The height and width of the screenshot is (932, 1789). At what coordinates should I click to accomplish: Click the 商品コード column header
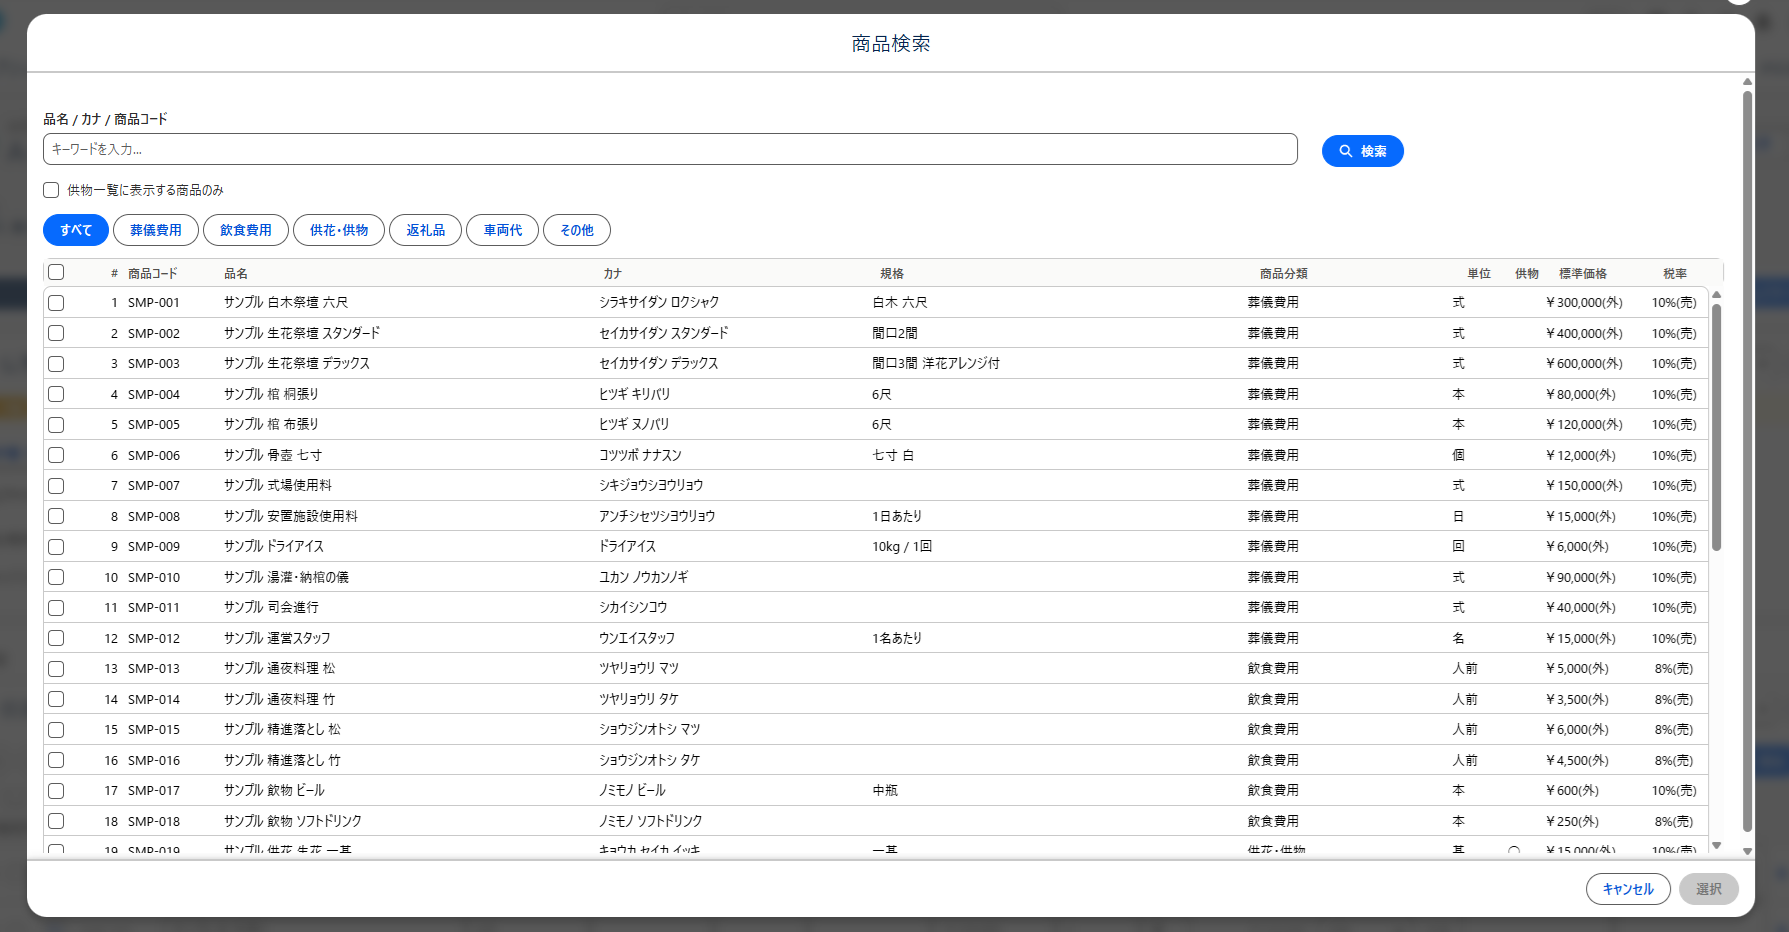pos(153,273)
